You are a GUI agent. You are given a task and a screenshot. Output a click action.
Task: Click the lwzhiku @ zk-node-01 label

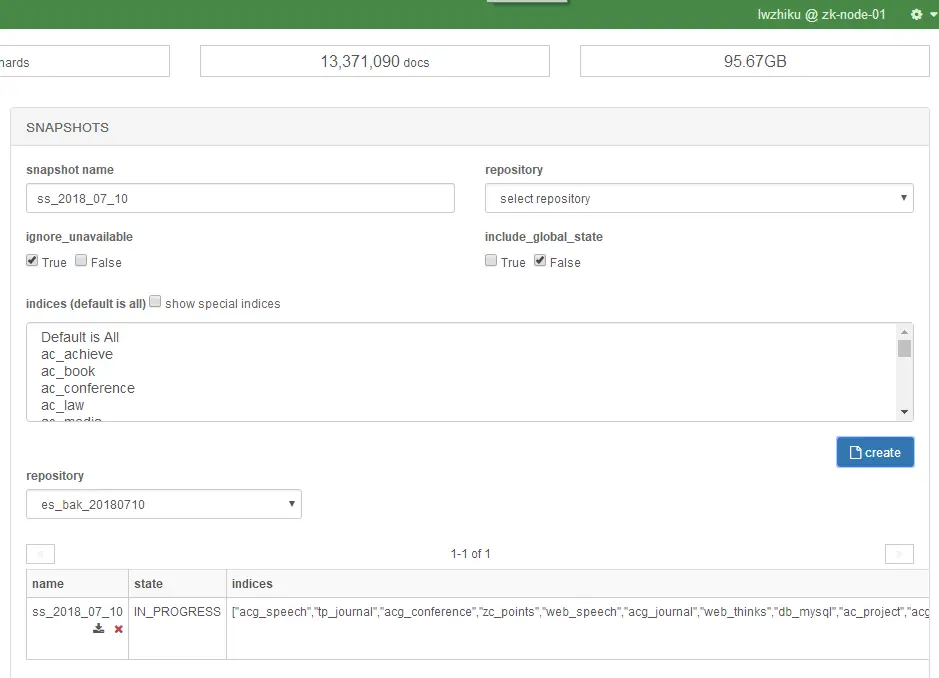pyautogui.click(x=822, y=14)
